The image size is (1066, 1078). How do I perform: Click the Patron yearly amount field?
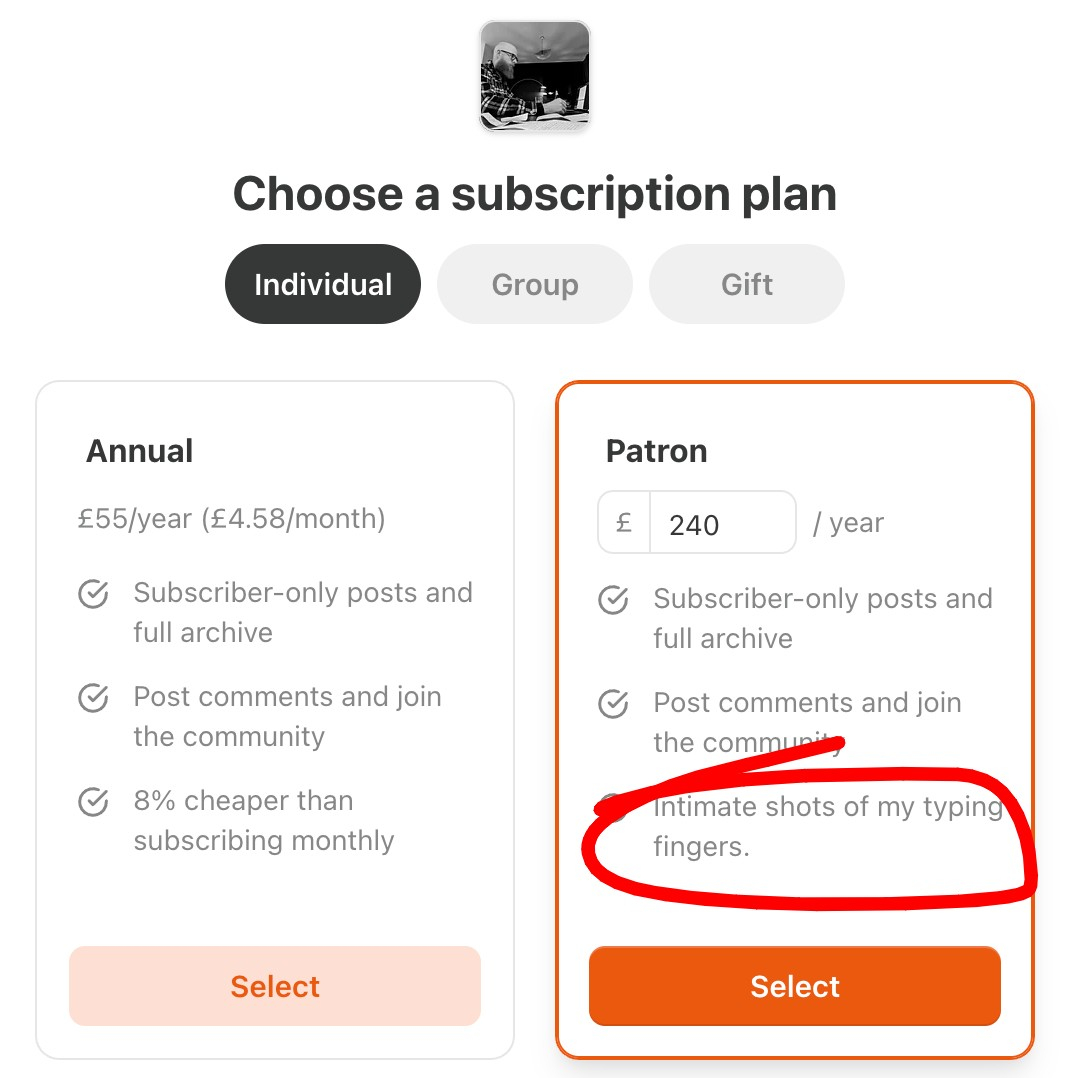tap(722, 523)
